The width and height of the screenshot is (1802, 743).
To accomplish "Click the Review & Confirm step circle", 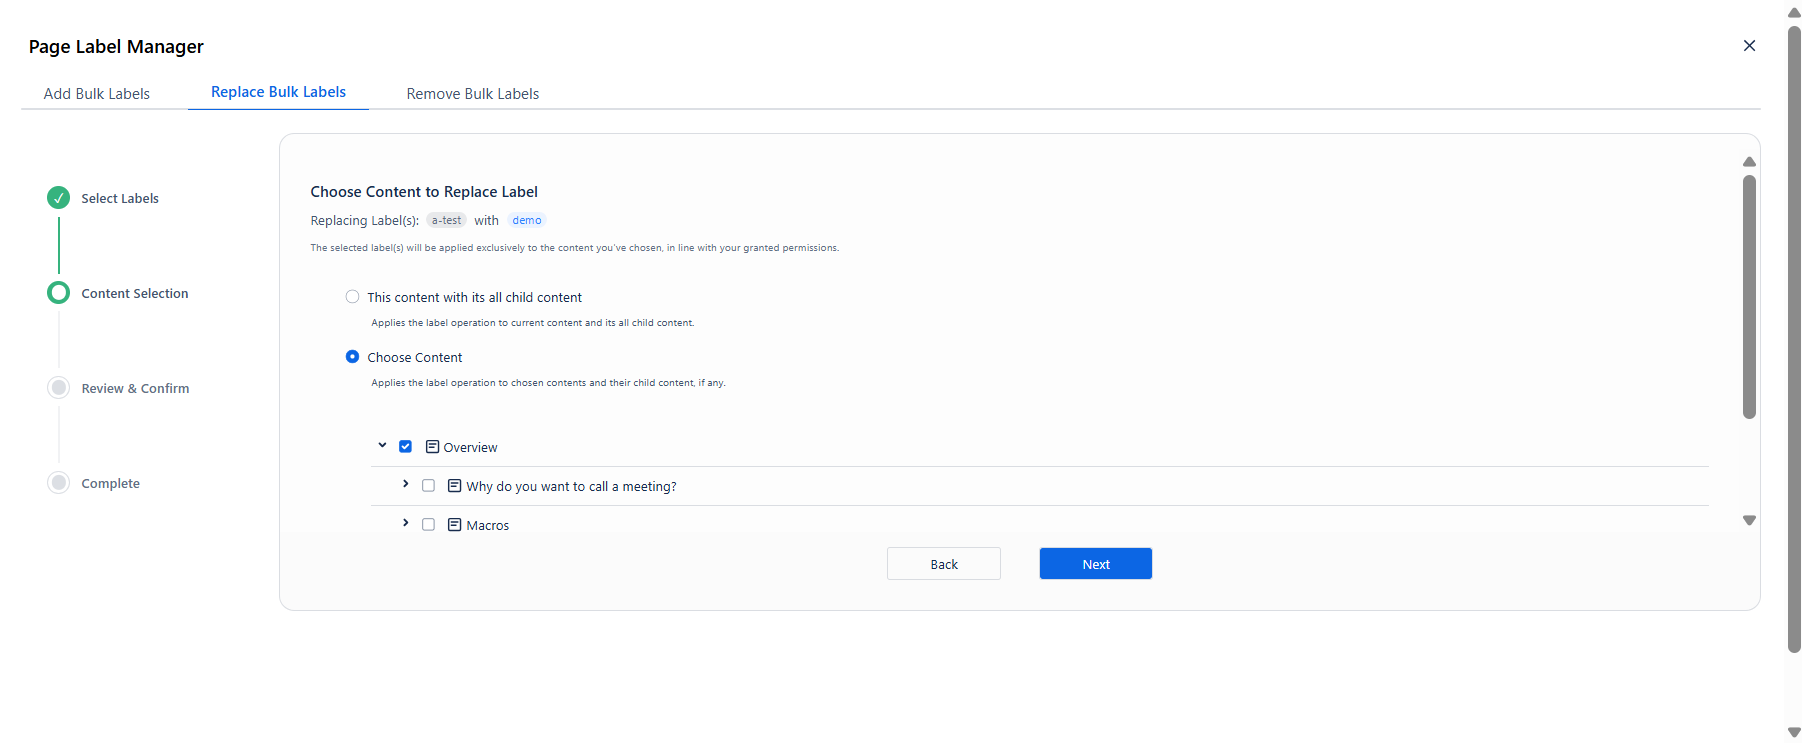I will point(59,388).
